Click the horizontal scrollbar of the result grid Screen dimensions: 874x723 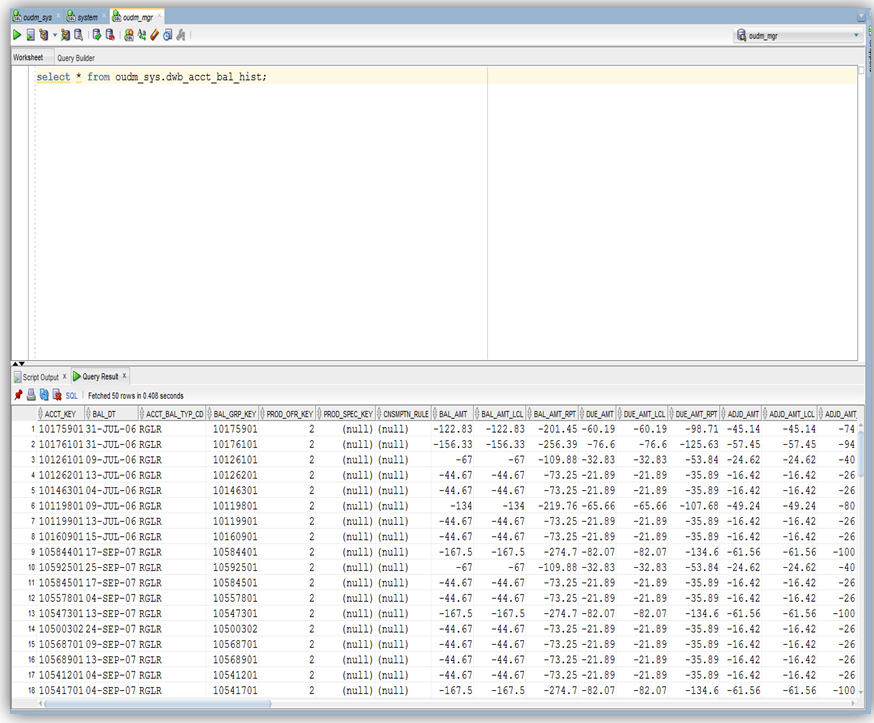[158, 703]
